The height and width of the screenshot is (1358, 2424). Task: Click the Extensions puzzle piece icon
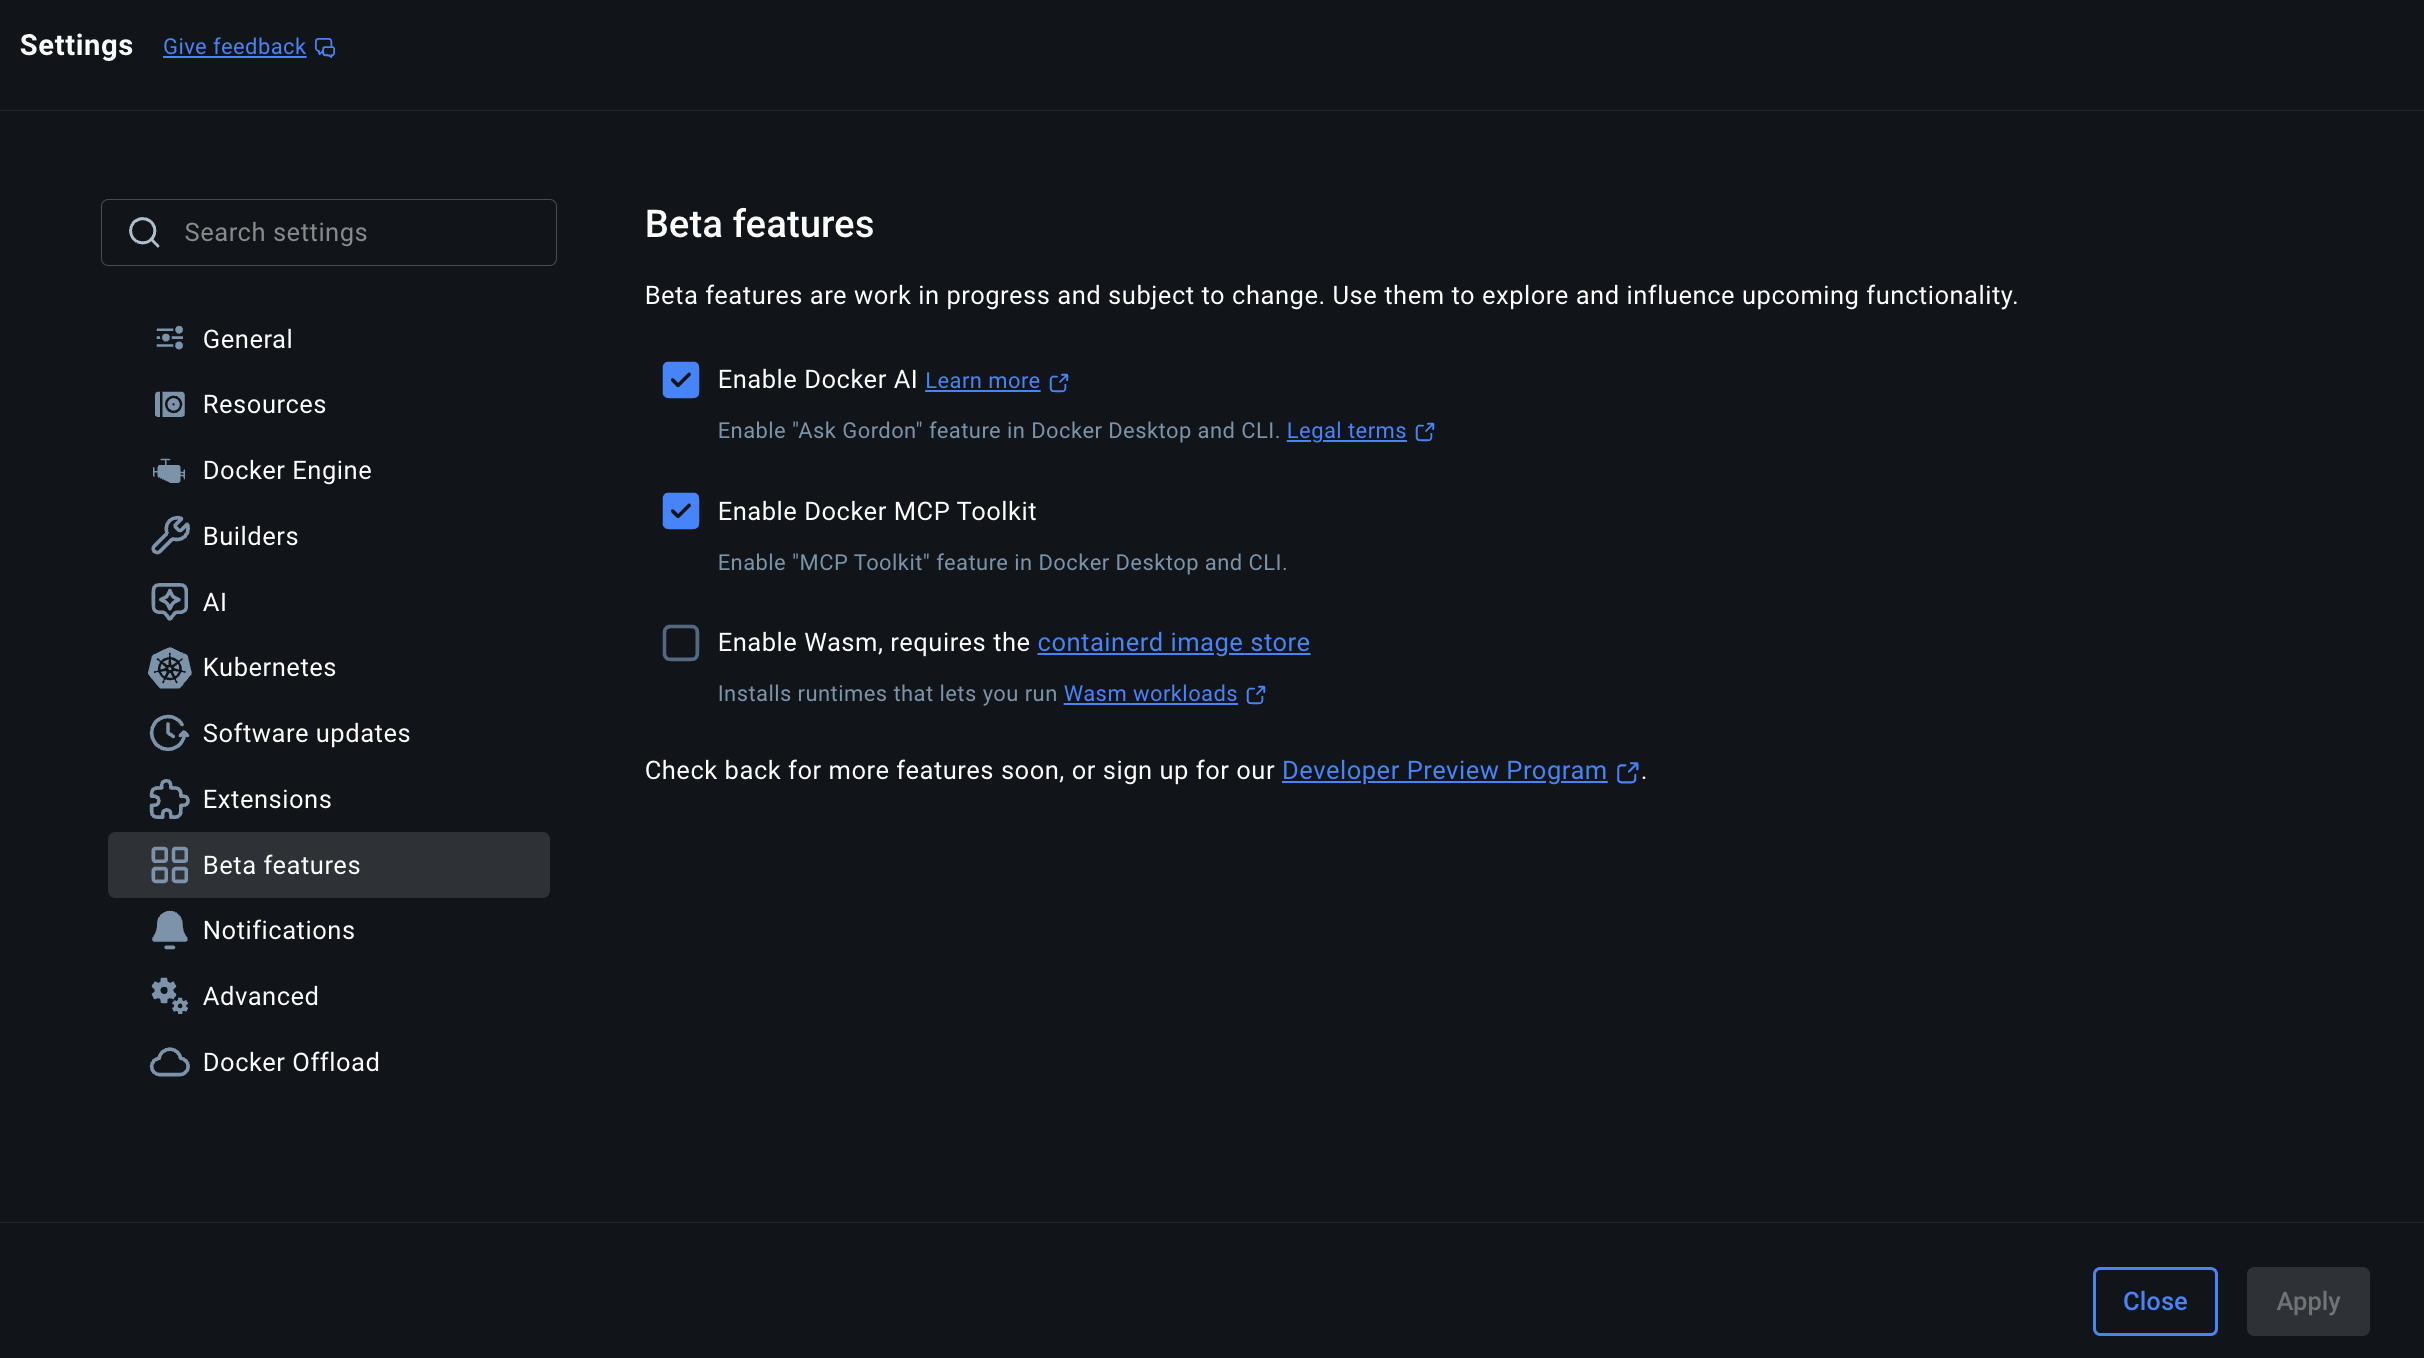[x=169, y=799]
